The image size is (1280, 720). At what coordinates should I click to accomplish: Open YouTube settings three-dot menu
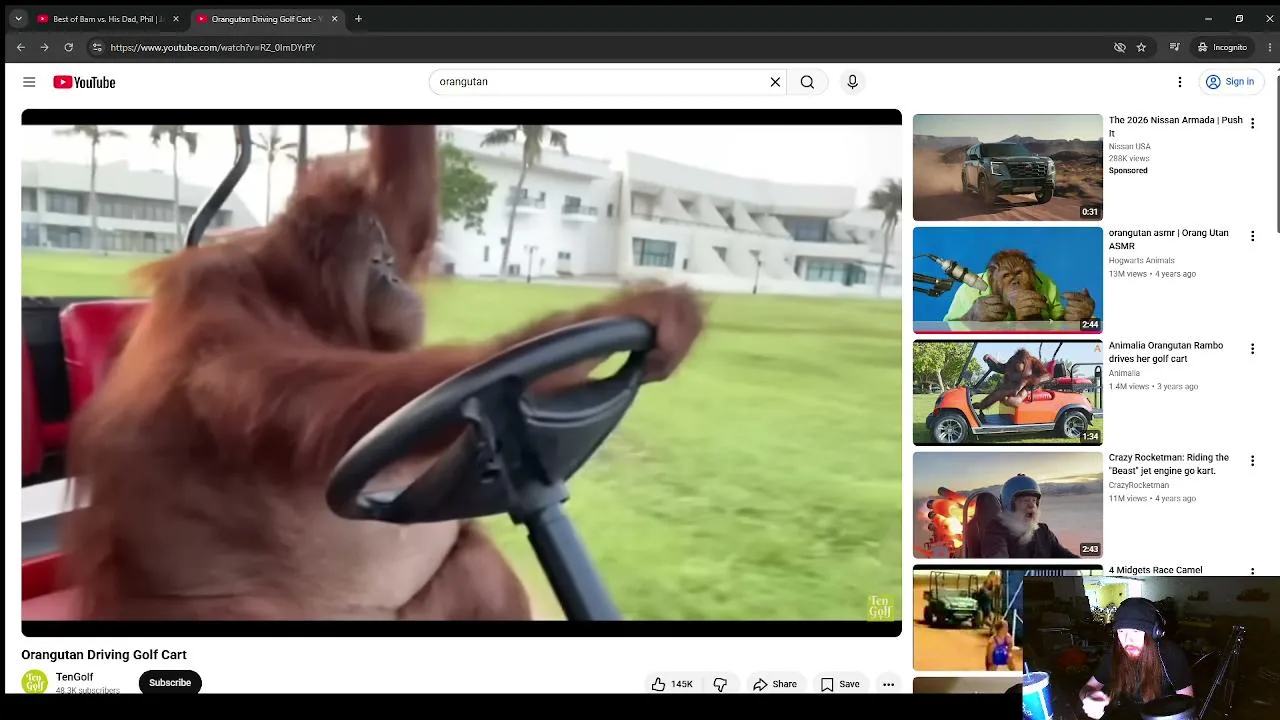[1180, 82]
